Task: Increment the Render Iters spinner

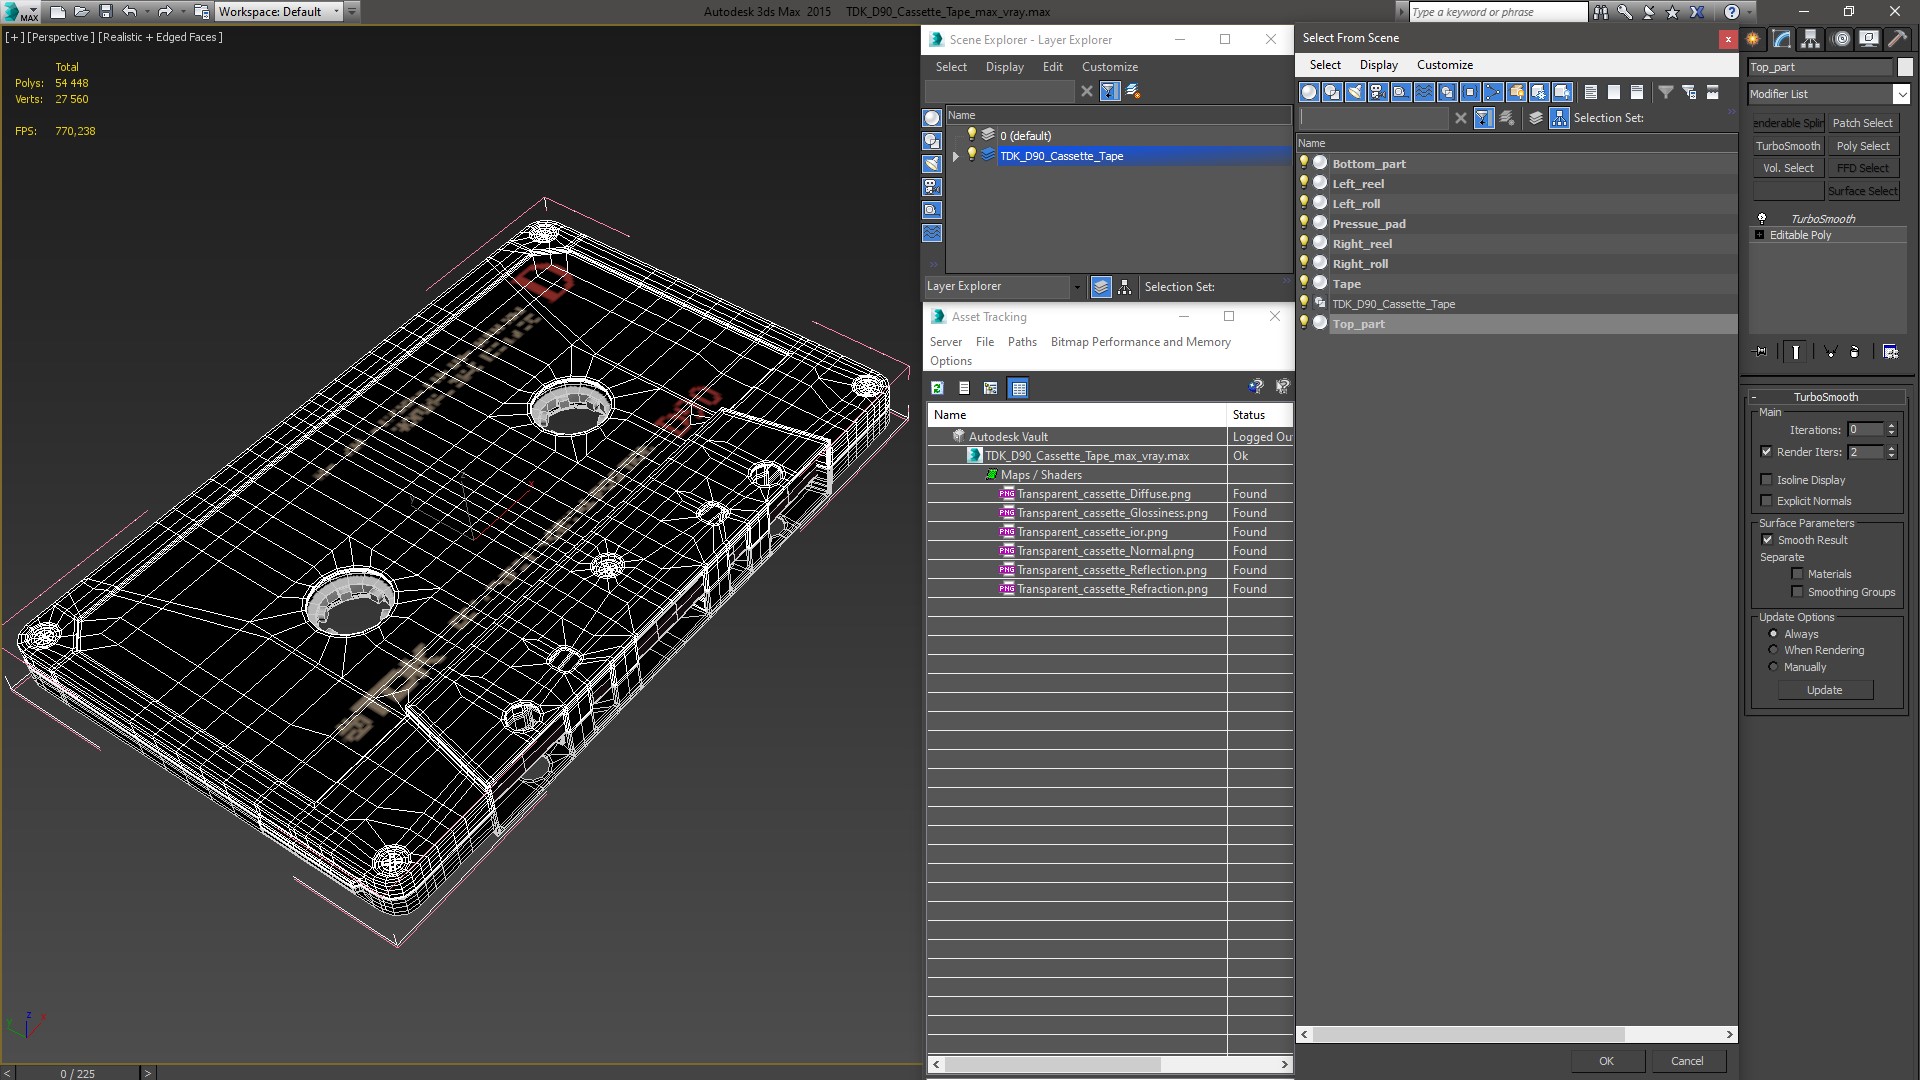Action: point(1891,448)
